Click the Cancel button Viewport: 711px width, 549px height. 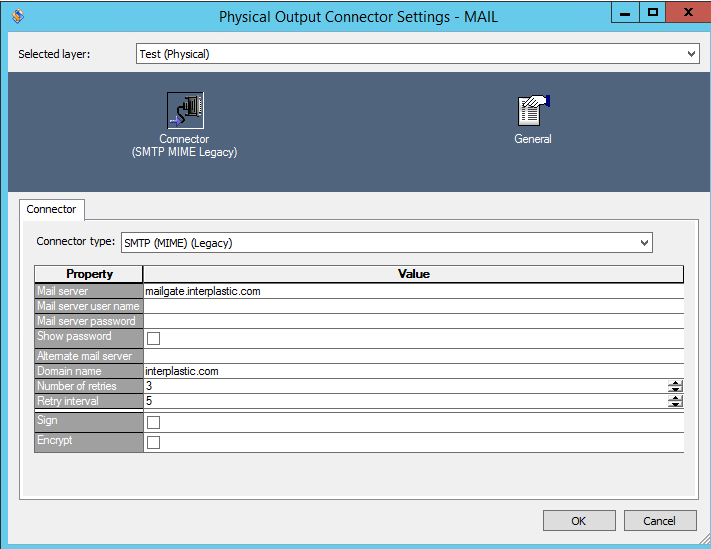tap(660, 521)
